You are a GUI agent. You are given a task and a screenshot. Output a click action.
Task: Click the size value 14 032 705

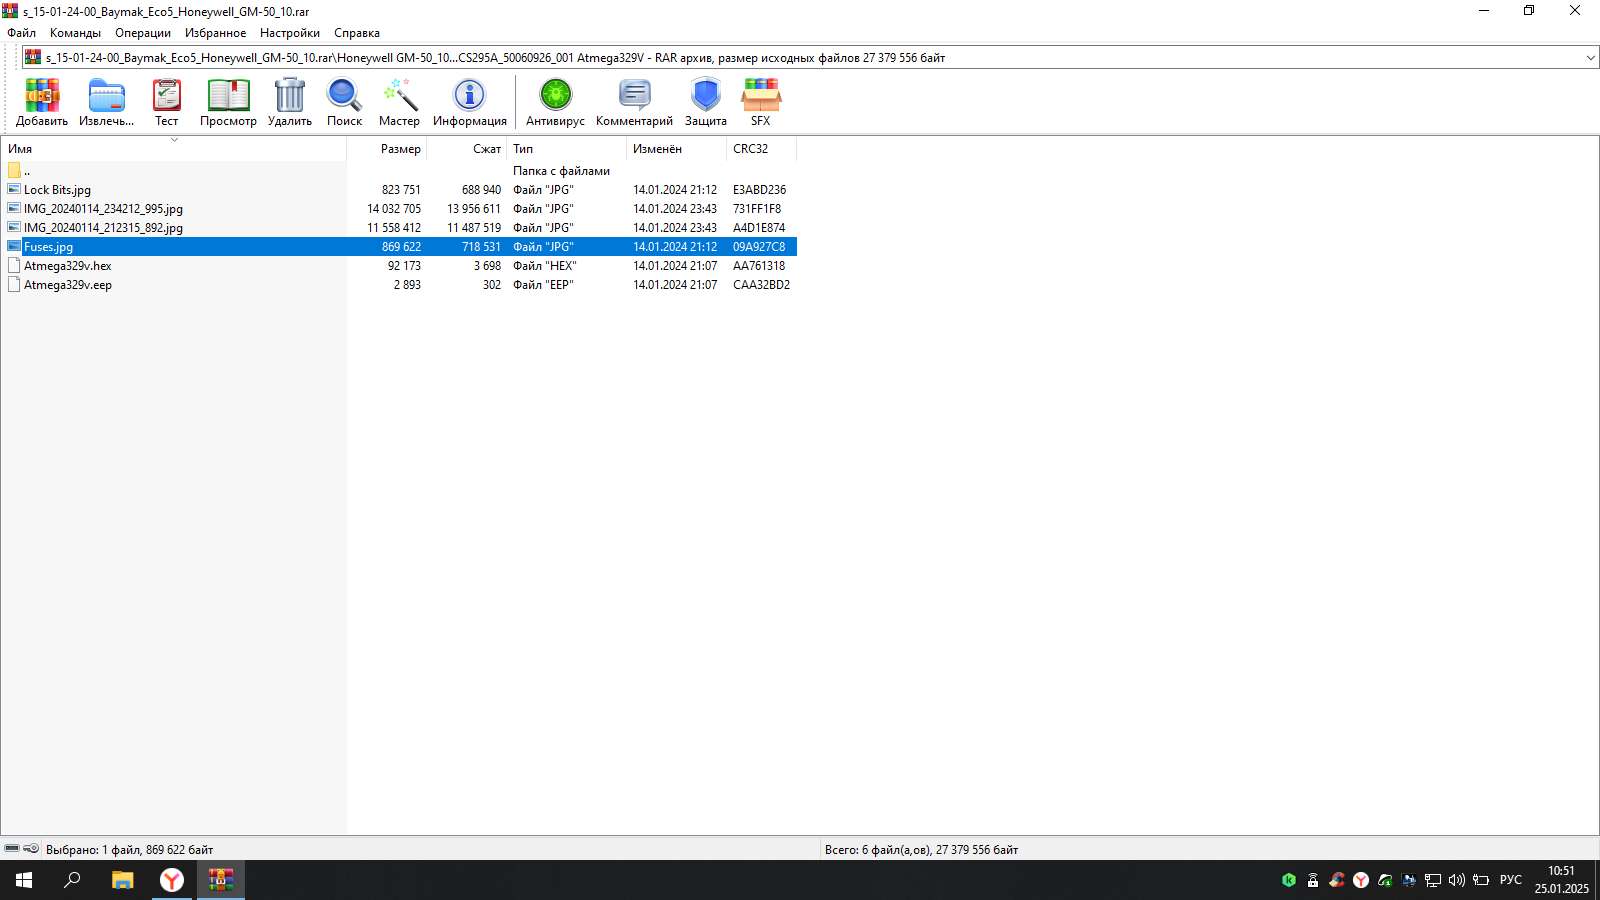point(394,209)
